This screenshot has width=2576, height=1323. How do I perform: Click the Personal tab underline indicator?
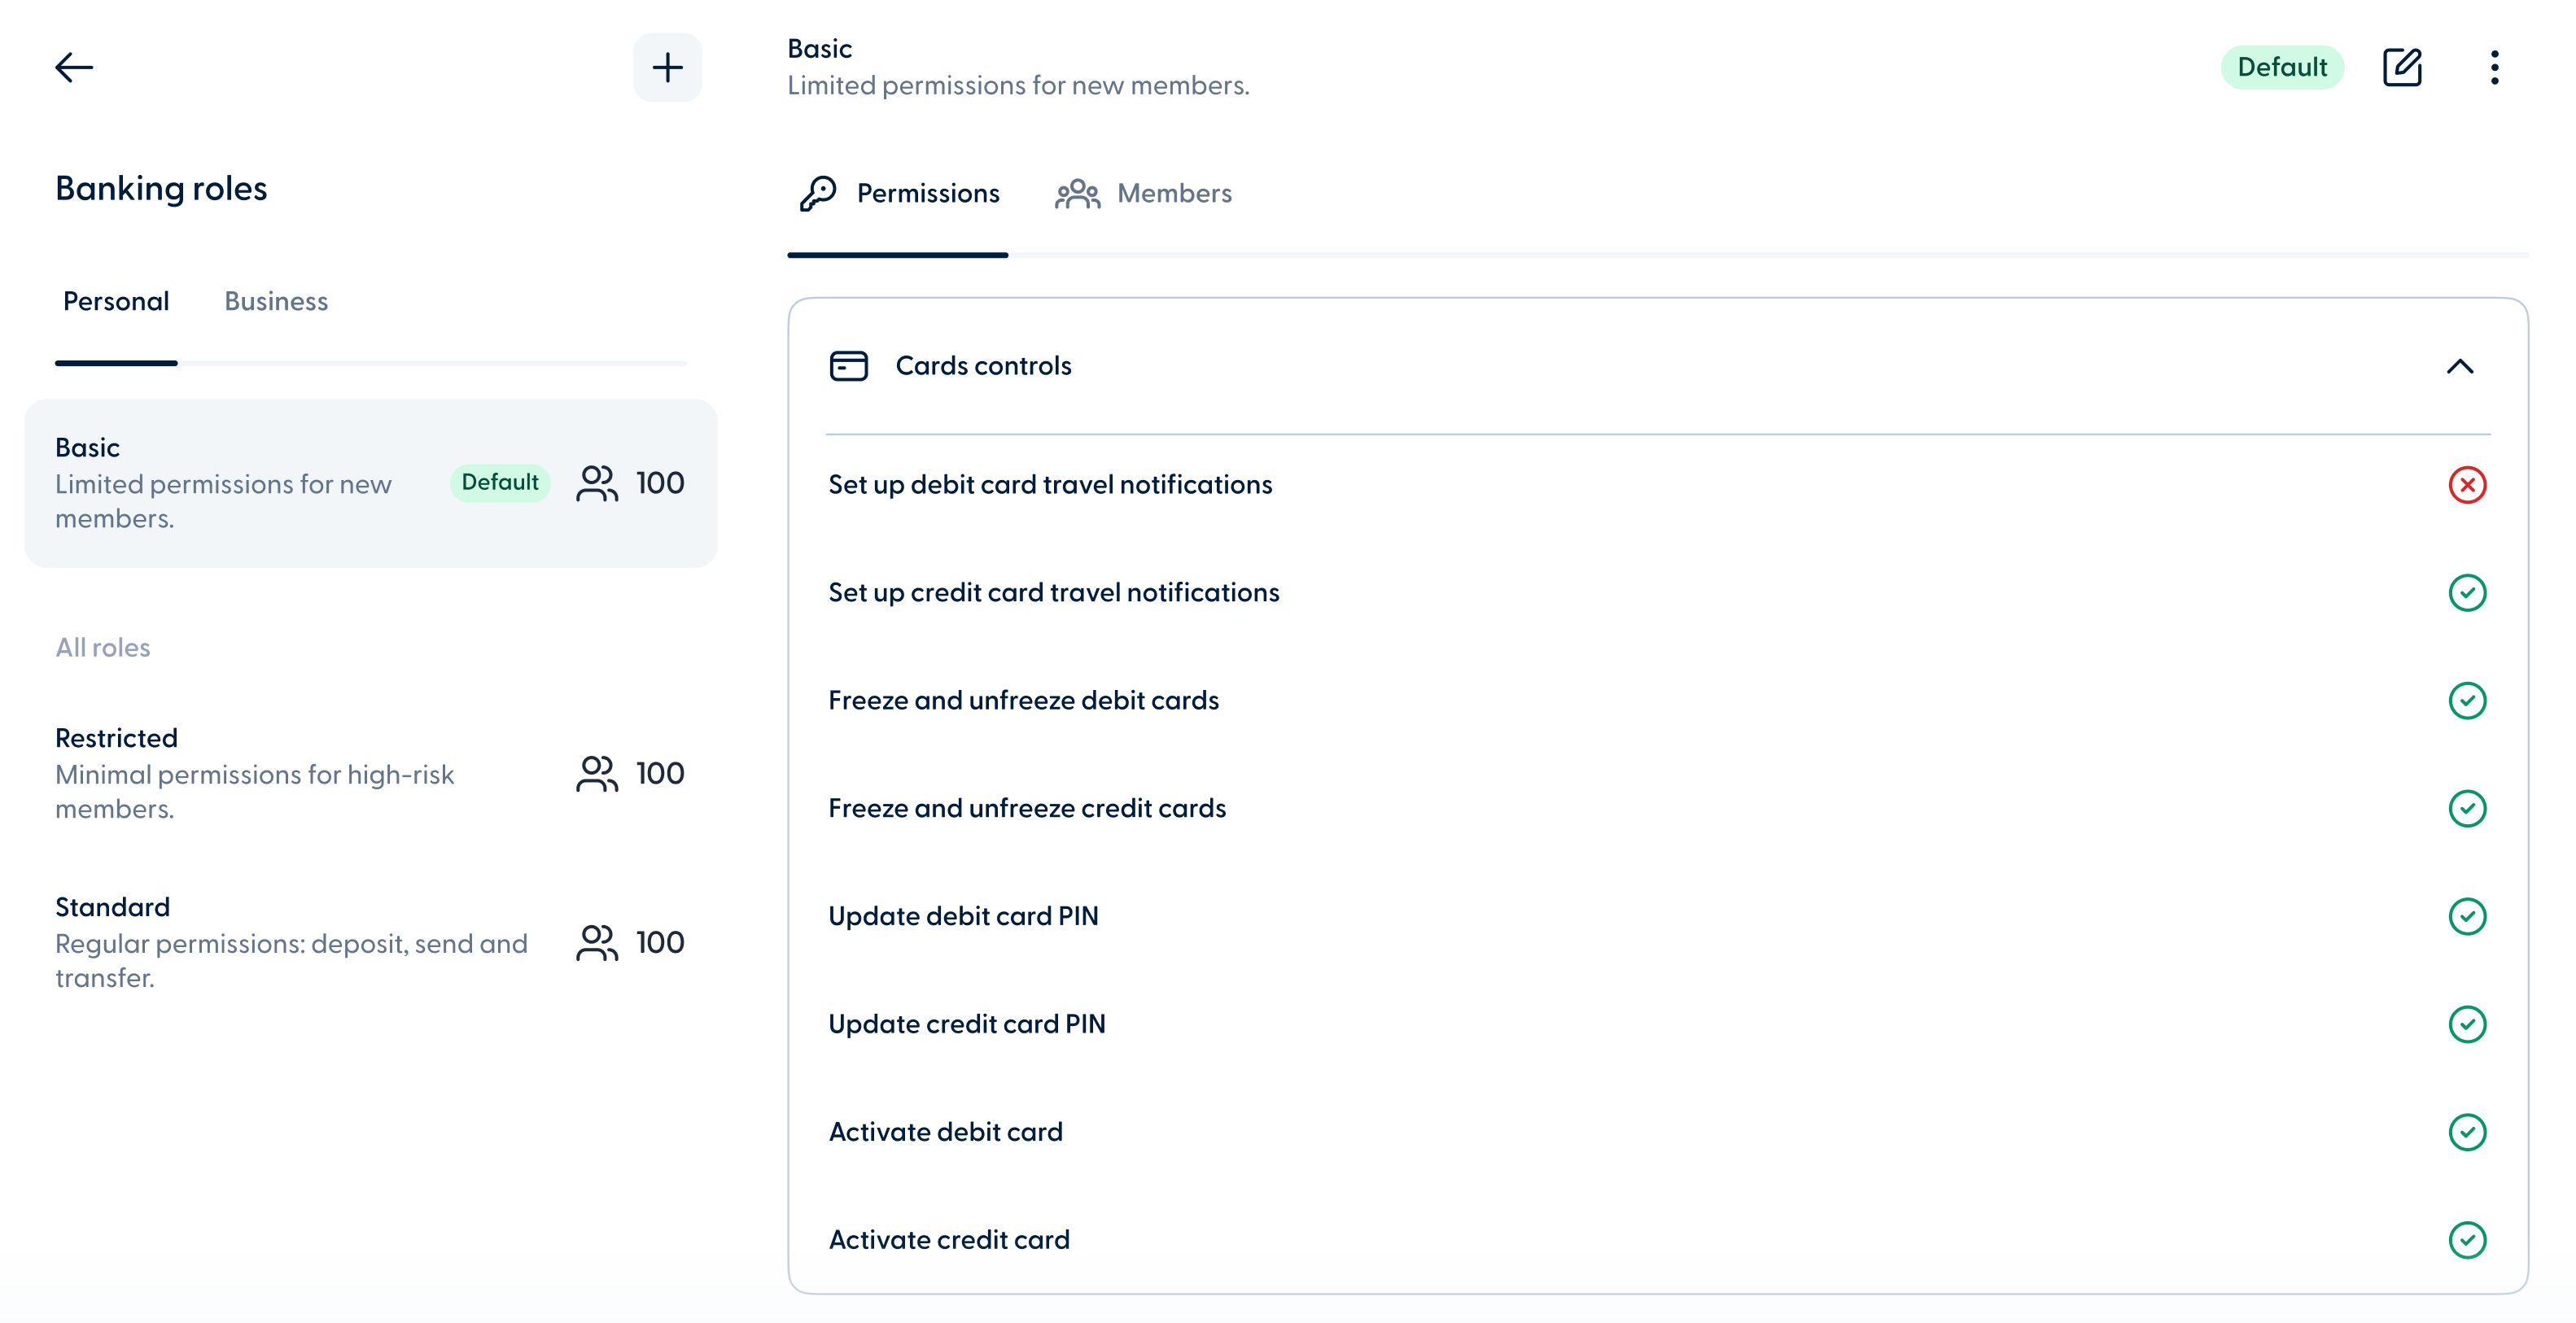click(116, 363)
